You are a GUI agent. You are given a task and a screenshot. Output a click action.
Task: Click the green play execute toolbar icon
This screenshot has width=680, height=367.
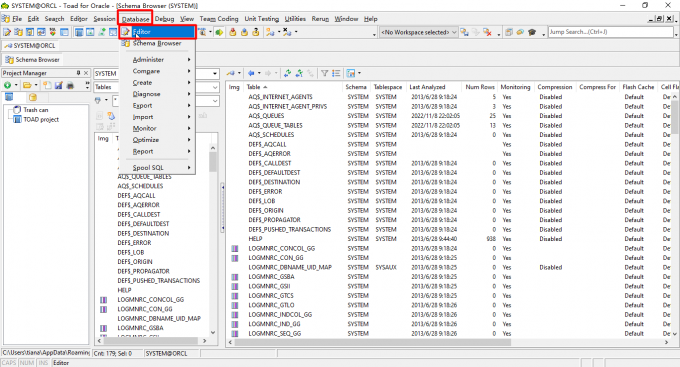[x=219, y=32]
